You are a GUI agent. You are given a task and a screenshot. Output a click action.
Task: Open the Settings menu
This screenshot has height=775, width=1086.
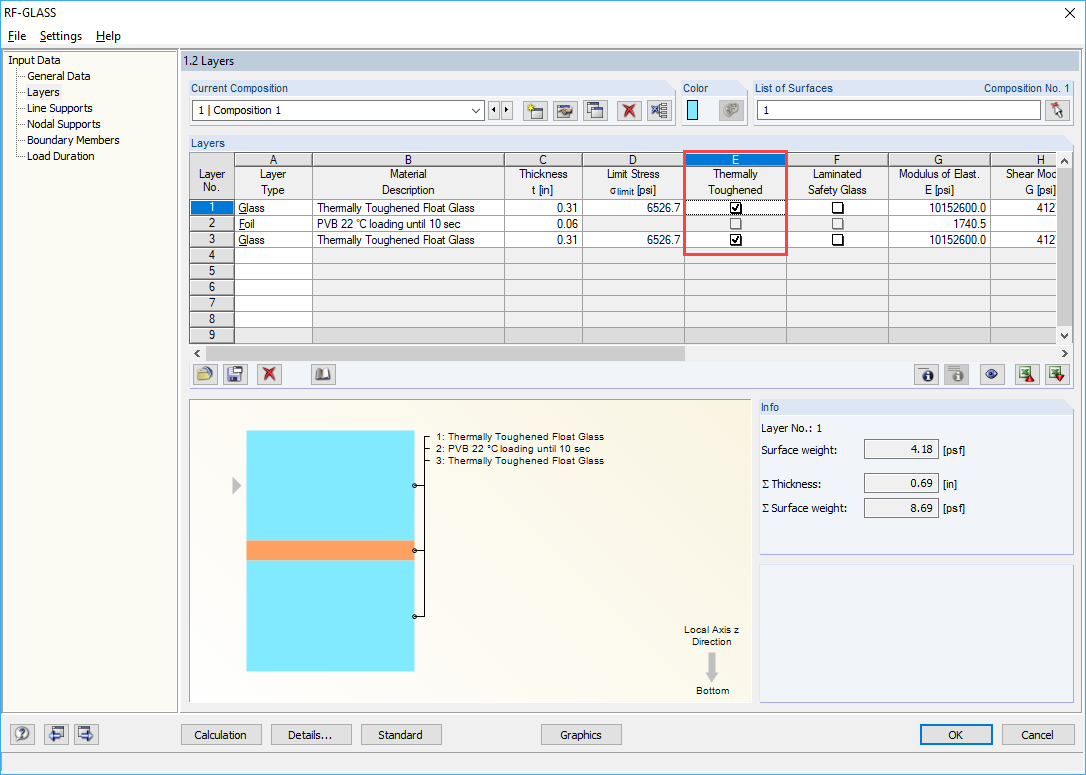(60, 36)
